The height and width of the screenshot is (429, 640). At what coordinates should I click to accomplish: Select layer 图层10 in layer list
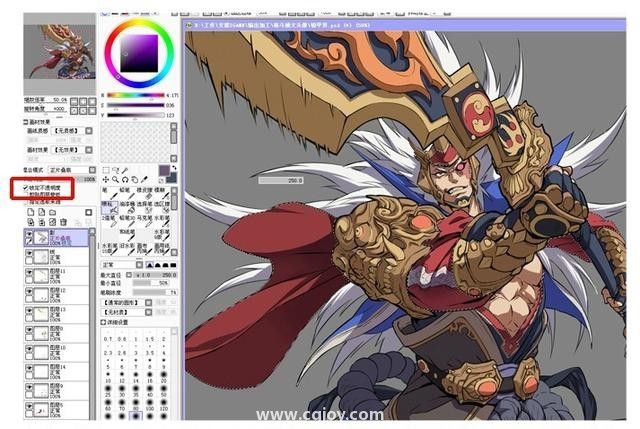(56, 352)
